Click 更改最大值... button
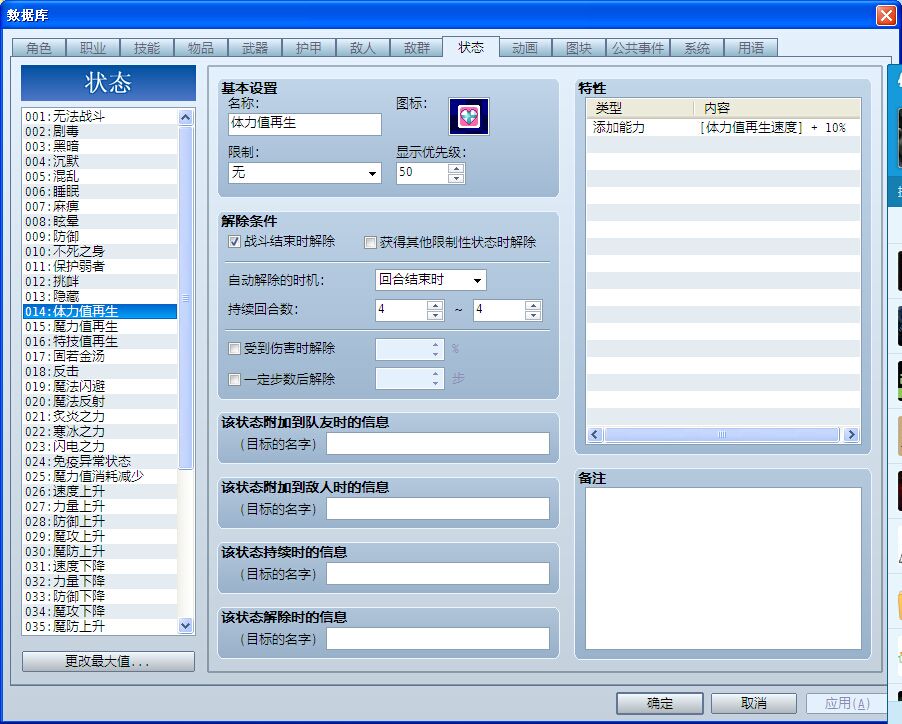This screenshot has height=724, width=902. point(108,661)
